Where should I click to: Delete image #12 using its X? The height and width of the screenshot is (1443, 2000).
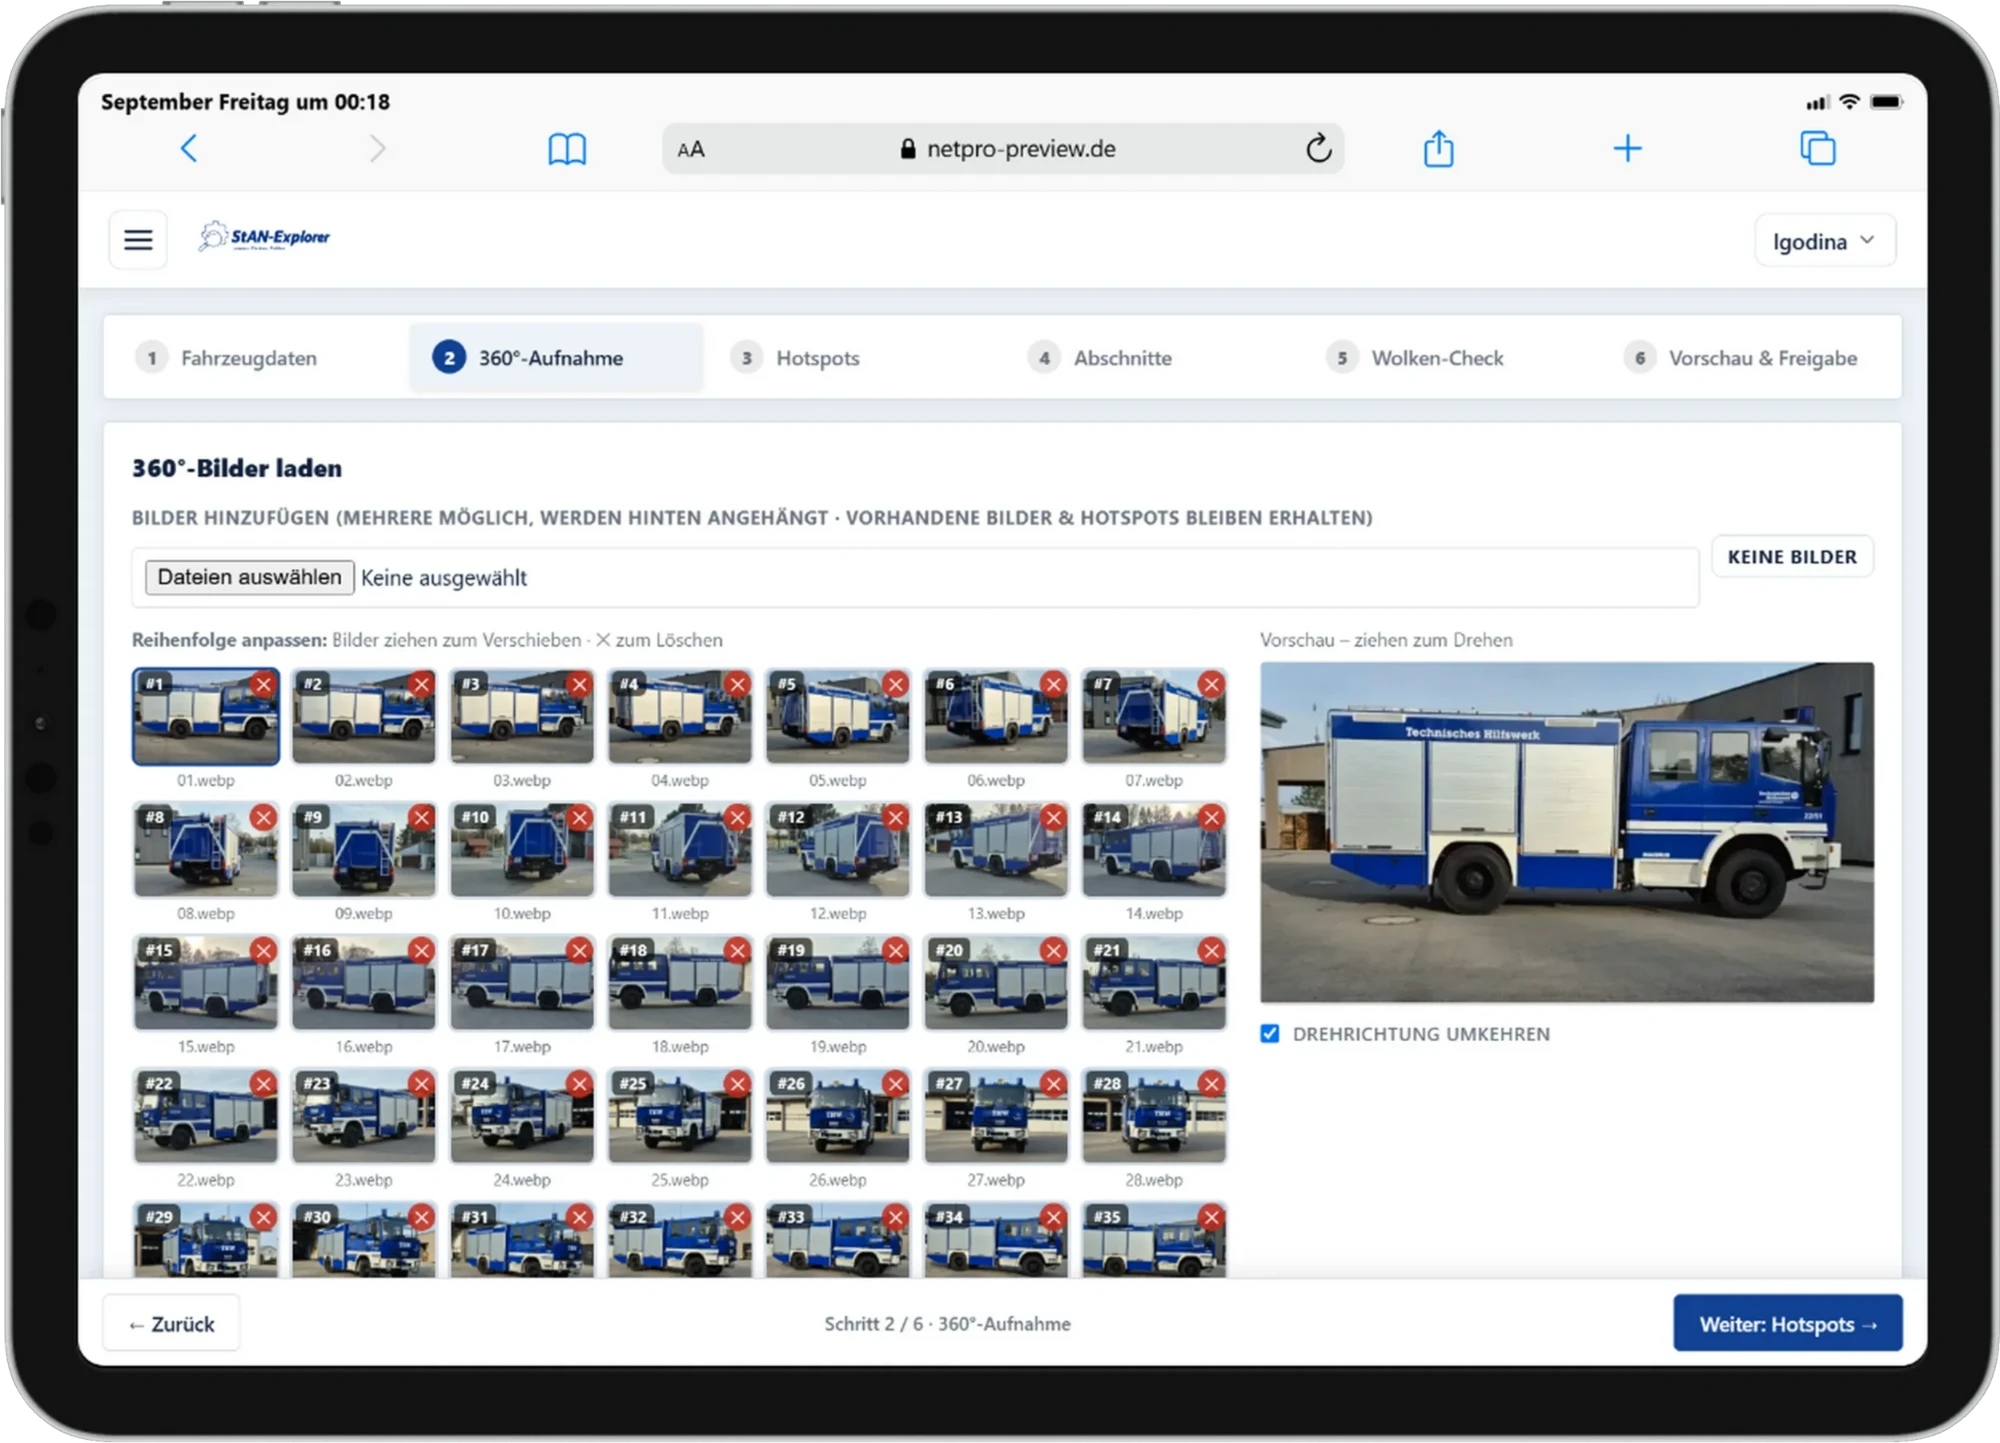point(896,817)
